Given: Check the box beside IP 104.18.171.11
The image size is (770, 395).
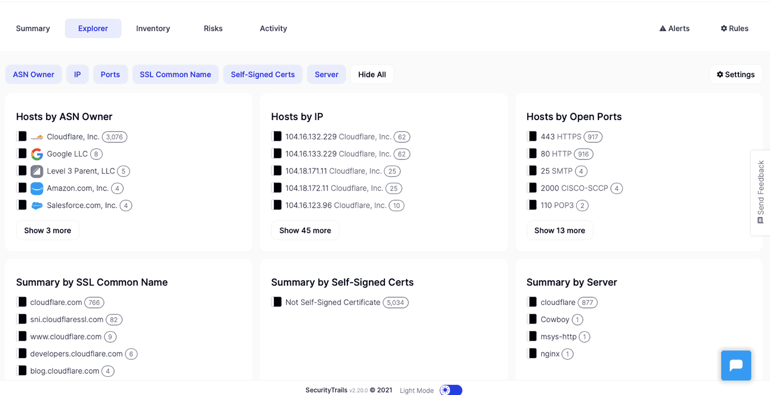Looking at the screenshot, I should (277, 171).
